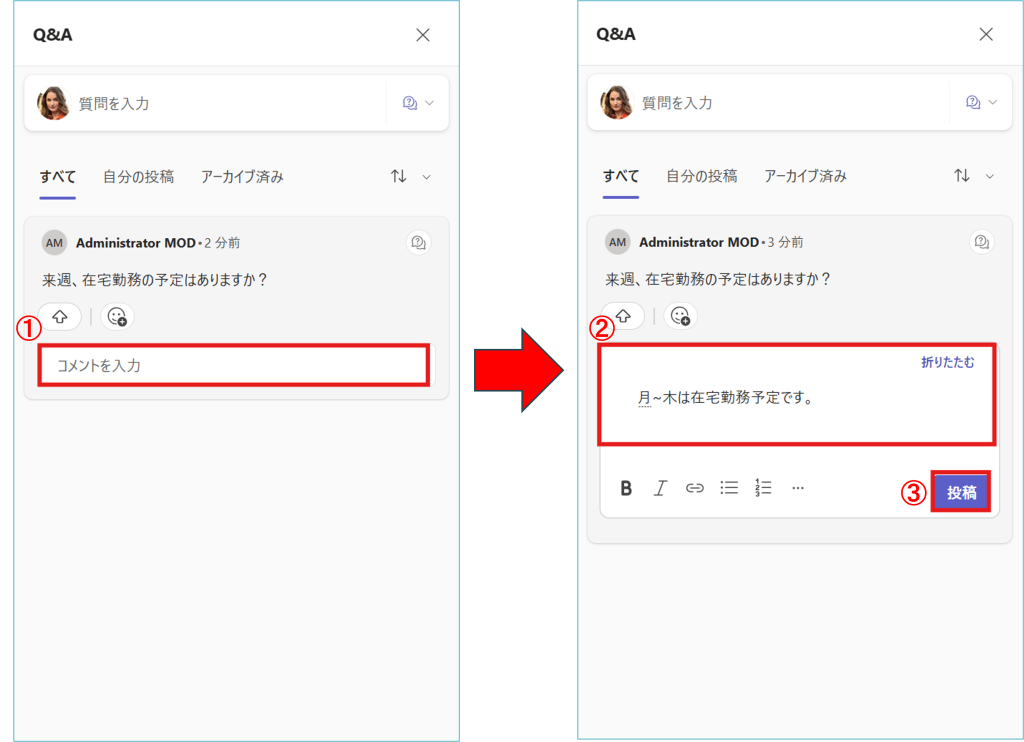
Task: Switch to アーカイブ済み tab in the right panel
Action: pos(805,176)
